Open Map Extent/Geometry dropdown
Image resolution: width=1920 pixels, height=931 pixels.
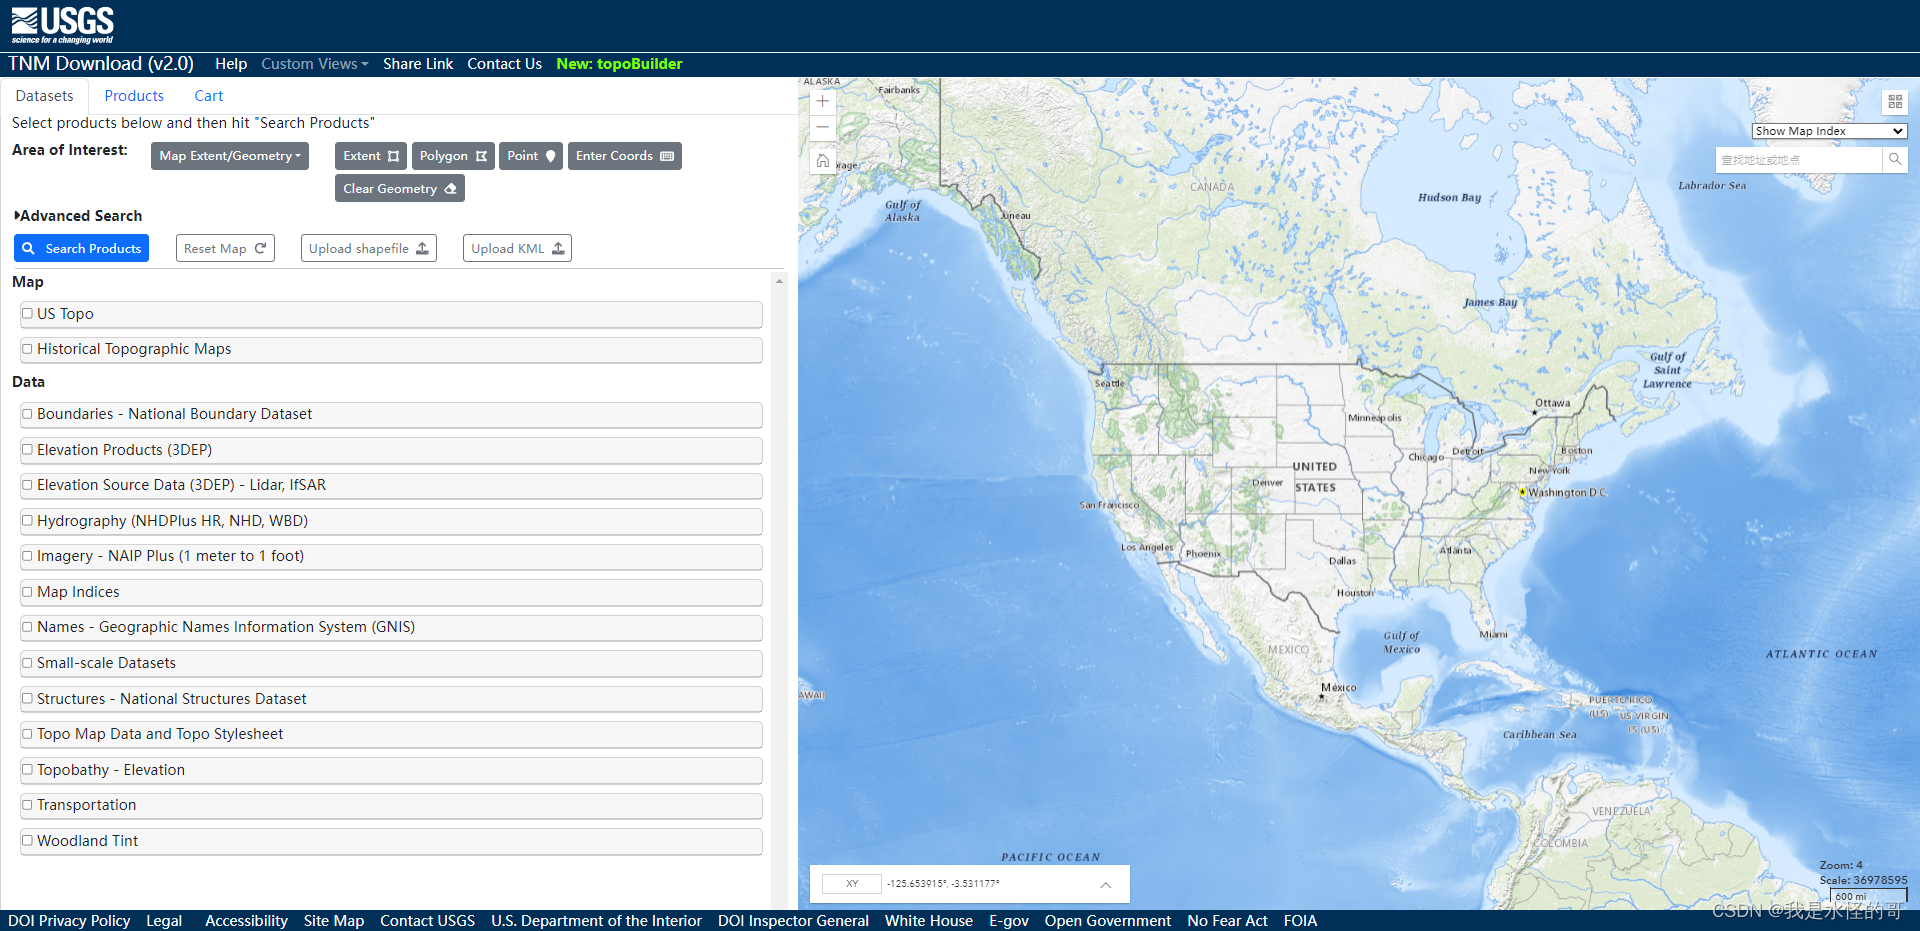(x=230, y=156)
